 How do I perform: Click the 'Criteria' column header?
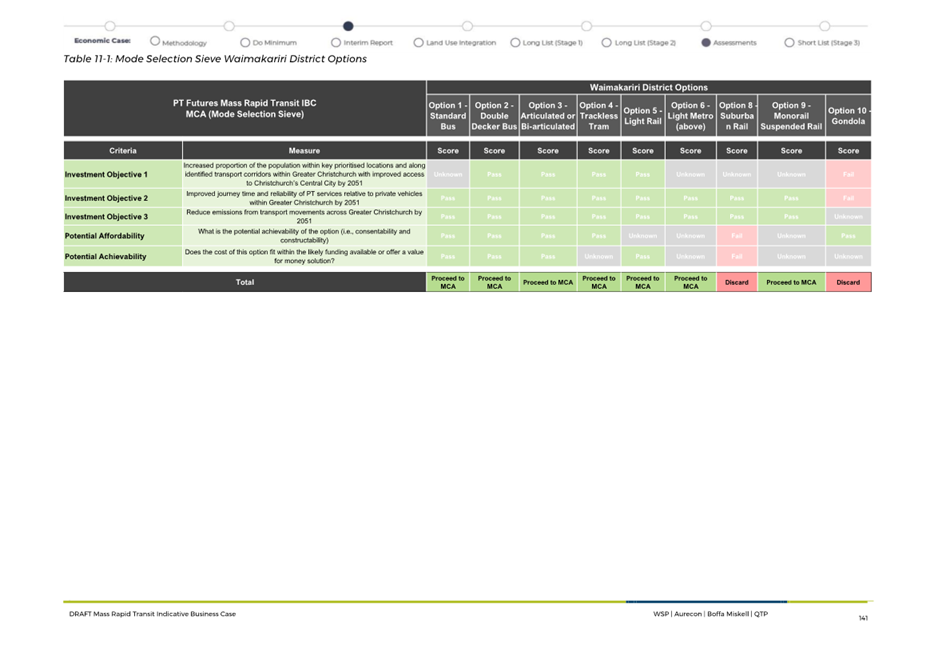[123, 151]
